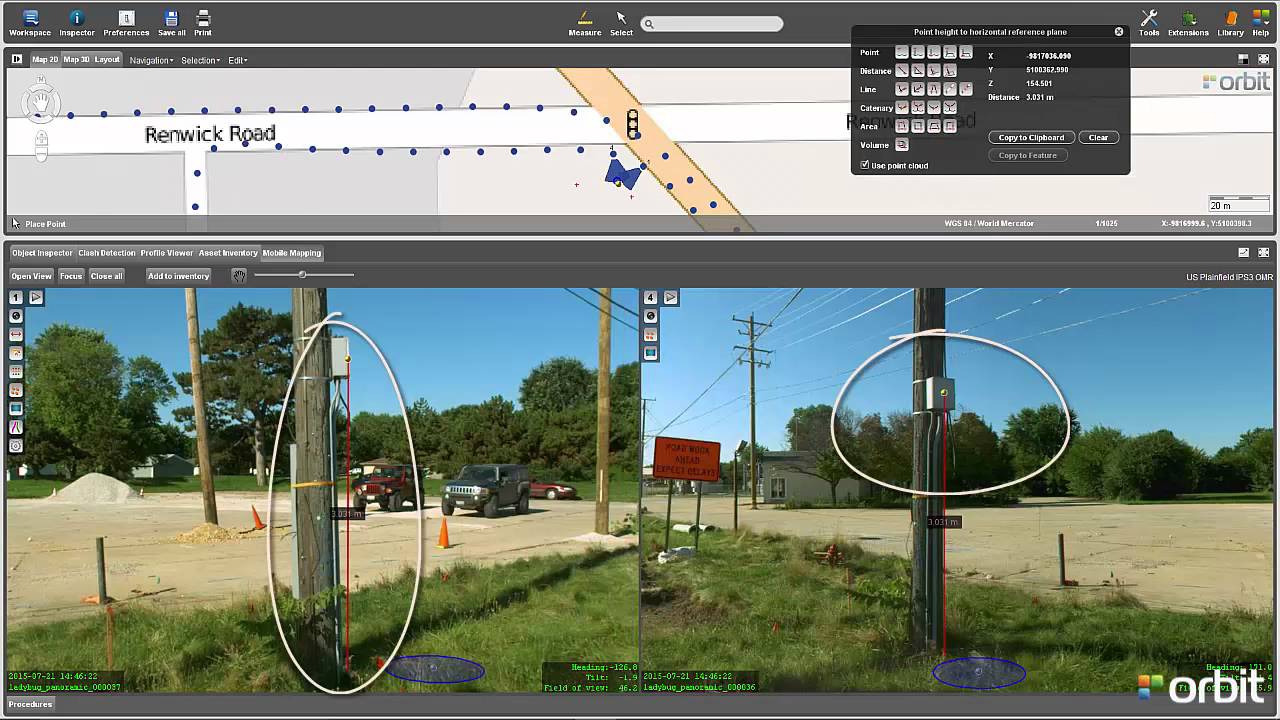Expand the Edit dropdown menu
Viewport: 1280px width, 720px height.
(x=237, y=60)
